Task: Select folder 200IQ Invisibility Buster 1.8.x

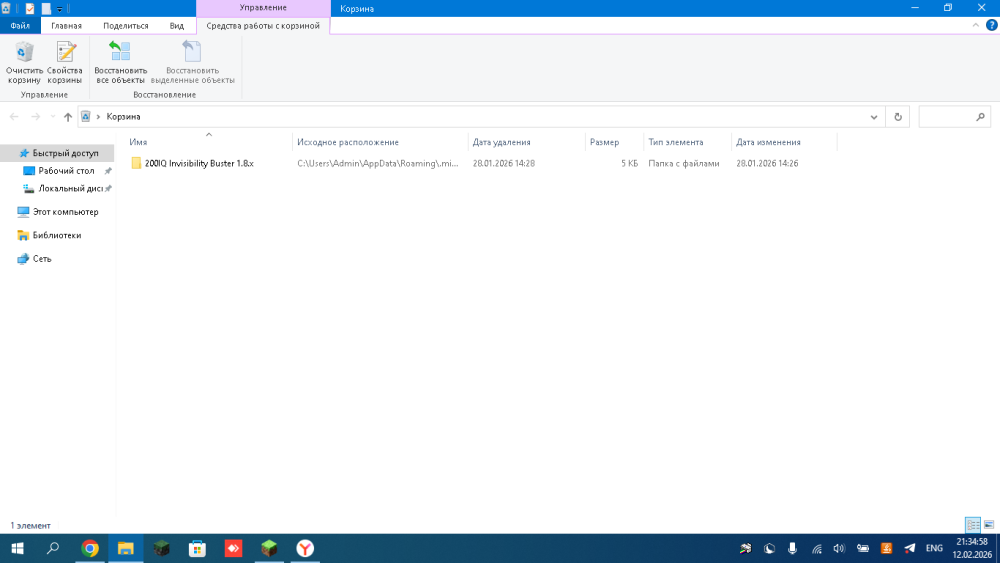Action: (x=199, y=163)
